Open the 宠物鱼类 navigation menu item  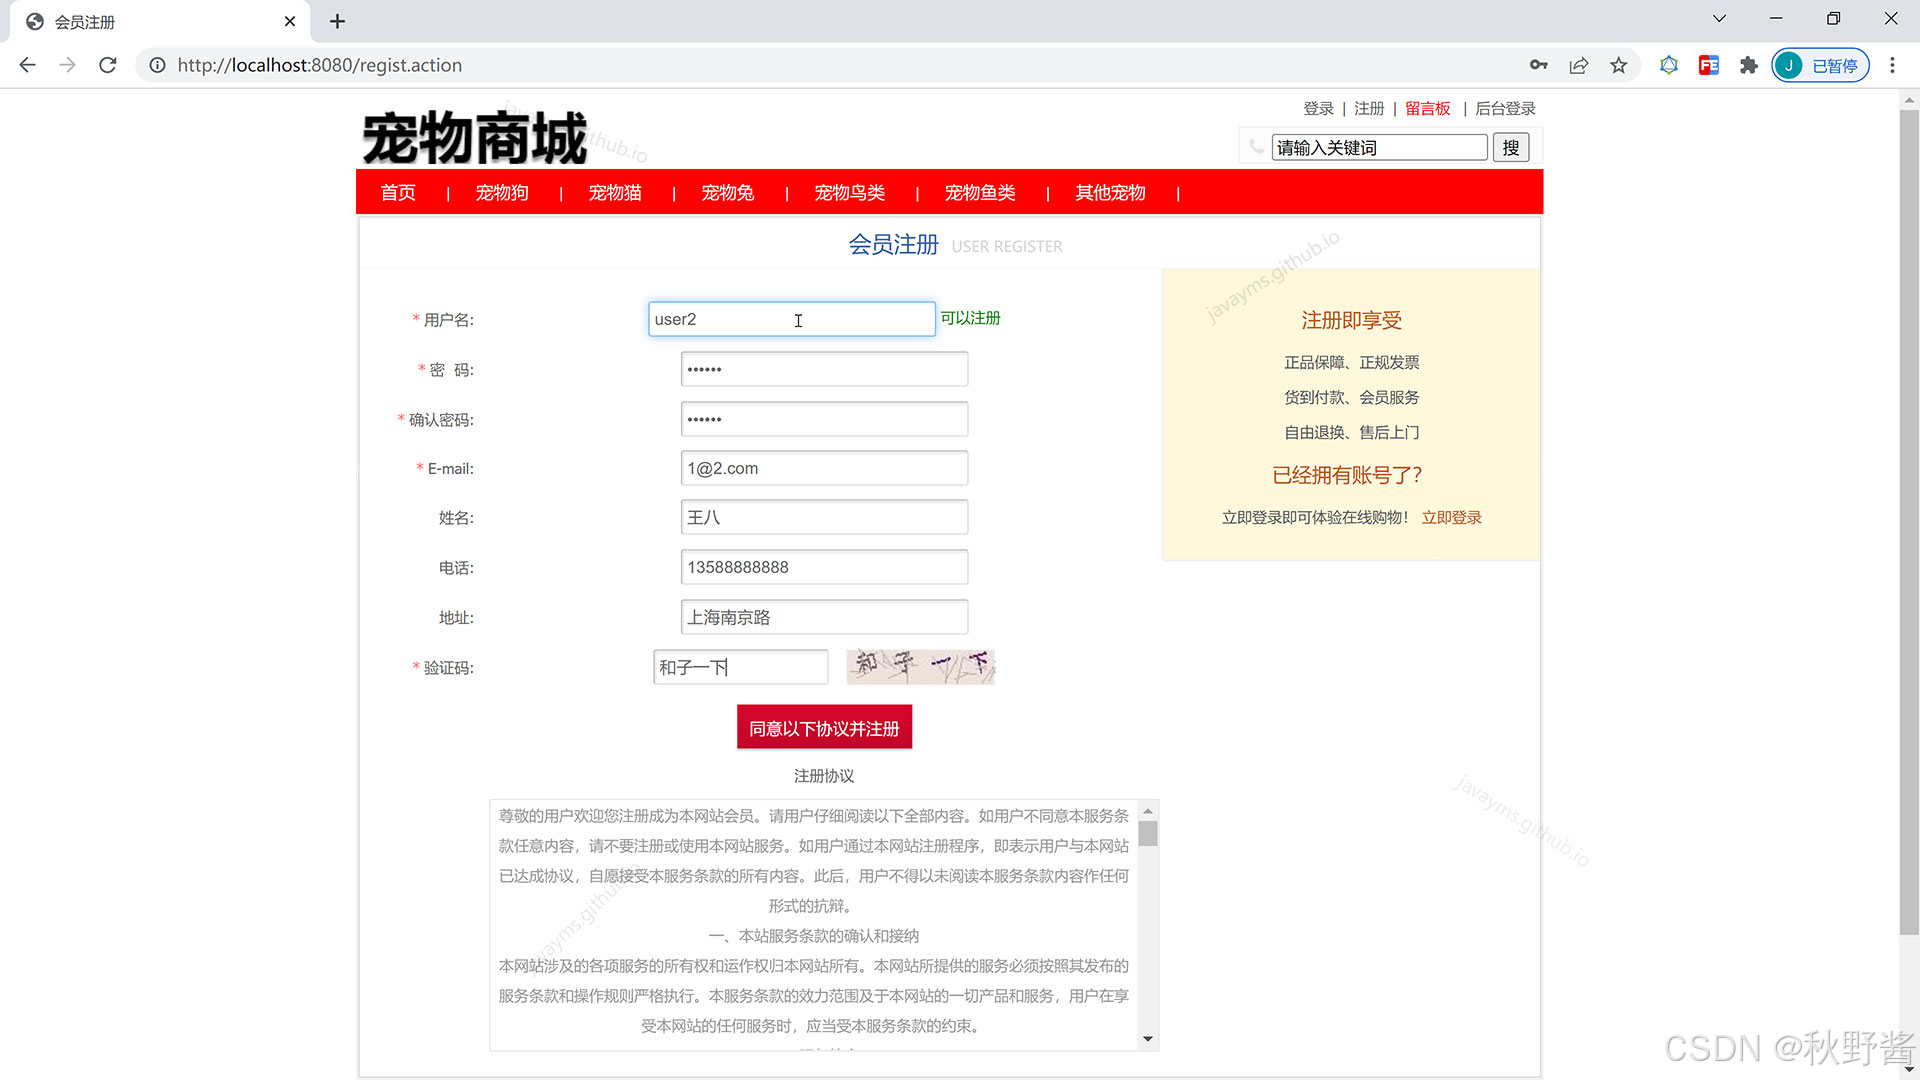(x=980, y=192)
